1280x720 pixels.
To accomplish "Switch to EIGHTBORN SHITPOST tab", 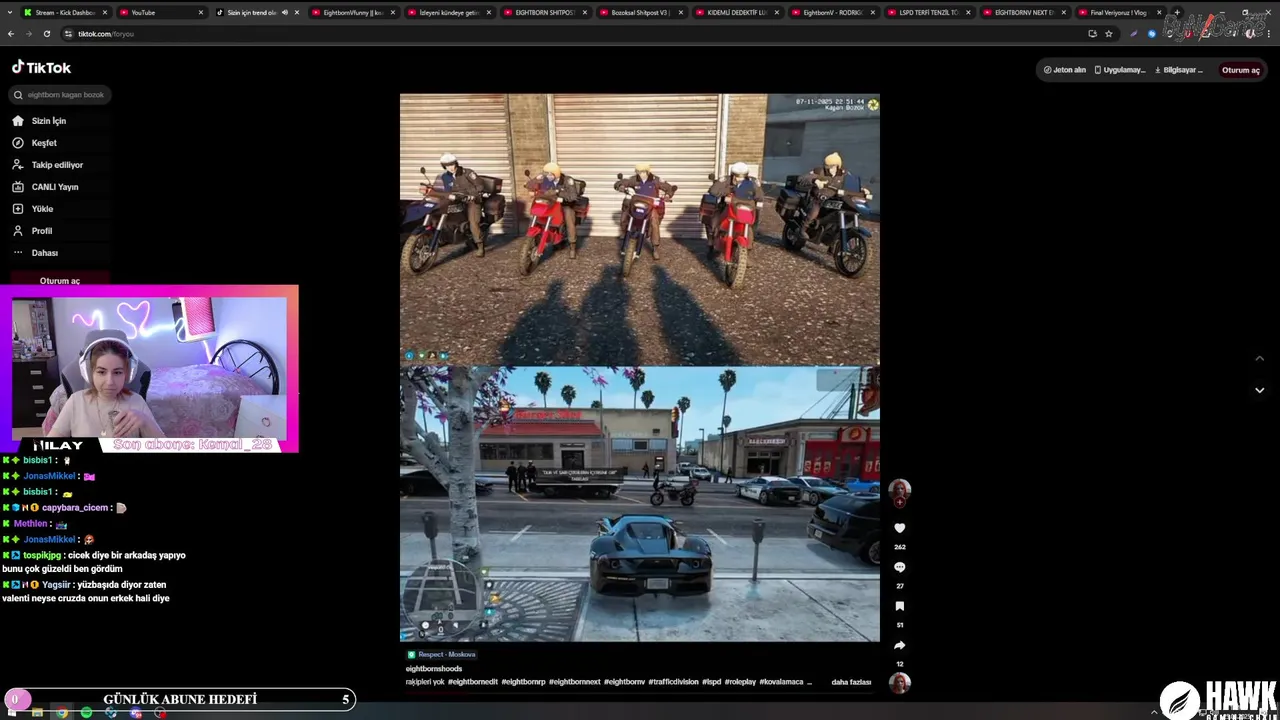I will (x=548, y=12).
